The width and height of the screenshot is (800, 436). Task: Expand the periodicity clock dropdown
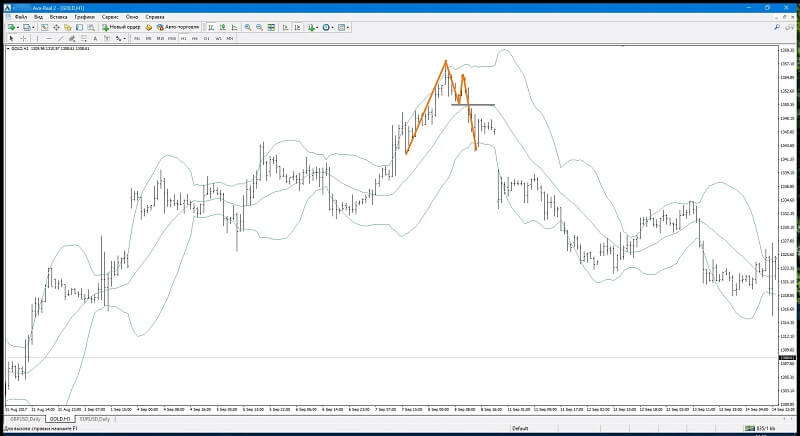(333, 28)
